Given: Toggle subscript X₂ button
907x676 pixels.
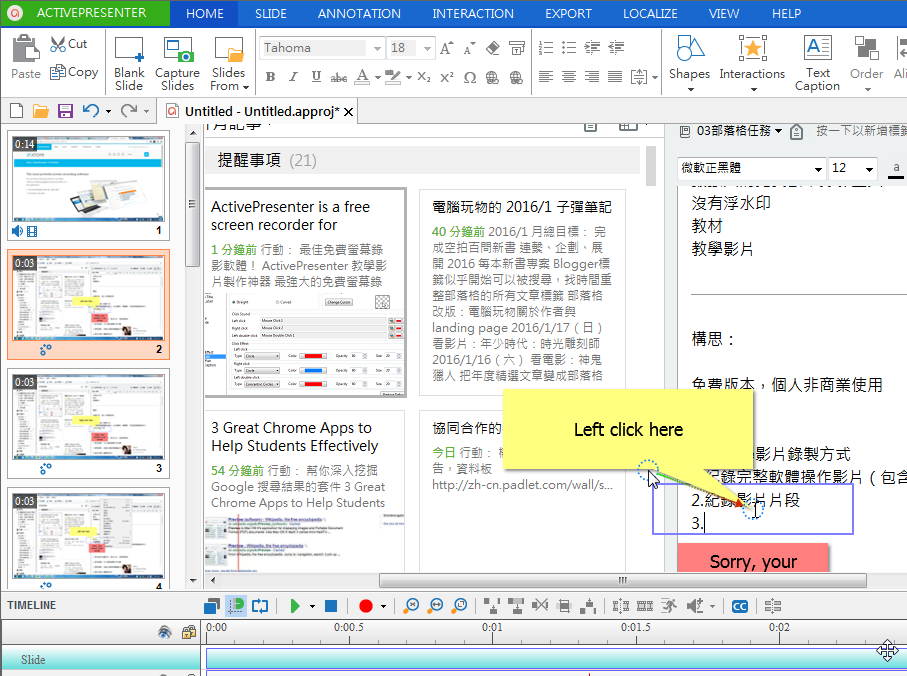Looking at the screenshot, I should pyautogui.click(x=424, y=77).
